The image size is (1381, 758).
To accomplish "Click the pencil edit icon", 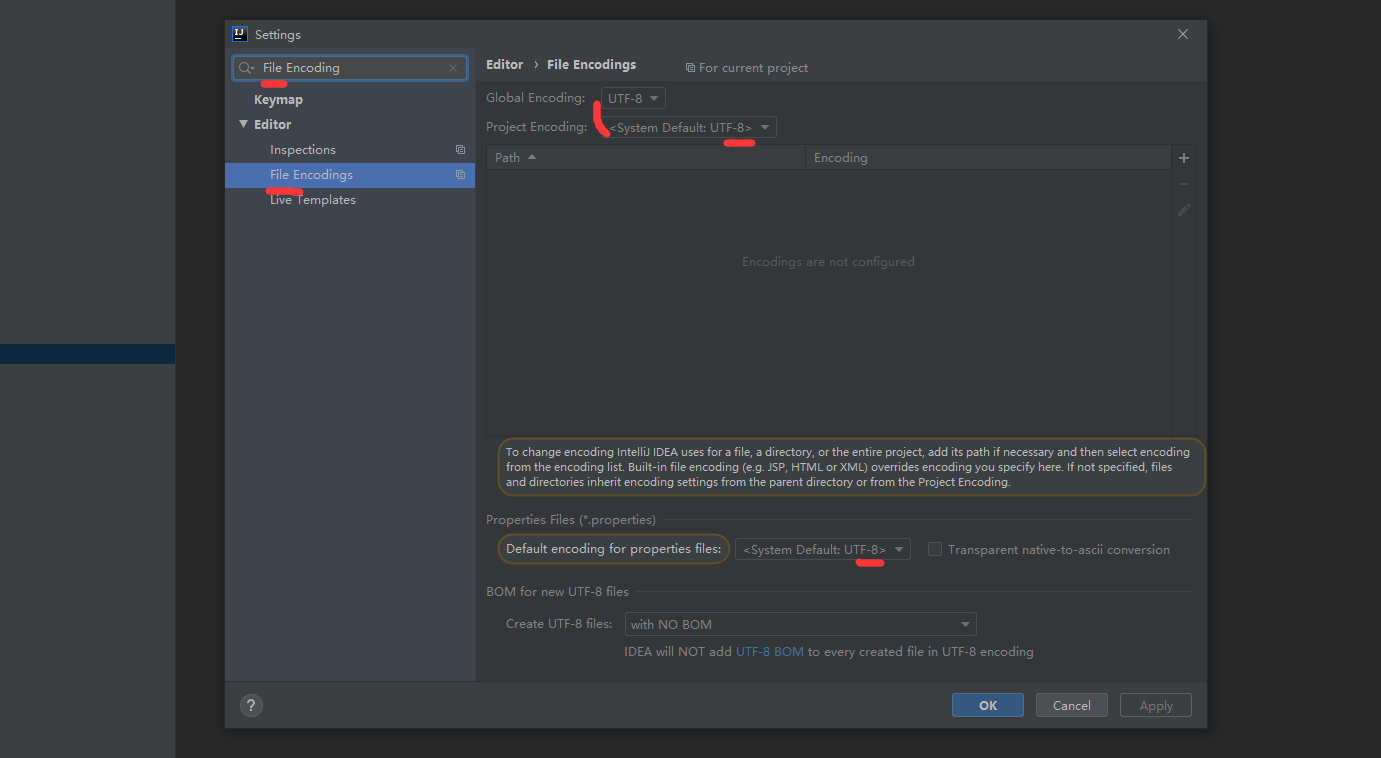I will [1184, 210].
